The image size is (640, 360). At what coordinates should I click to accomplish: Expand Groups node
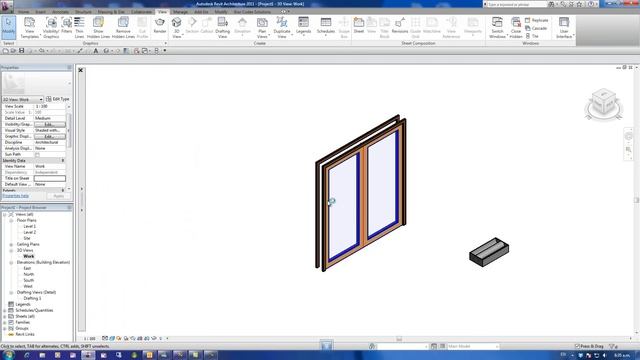coord(5,328)
